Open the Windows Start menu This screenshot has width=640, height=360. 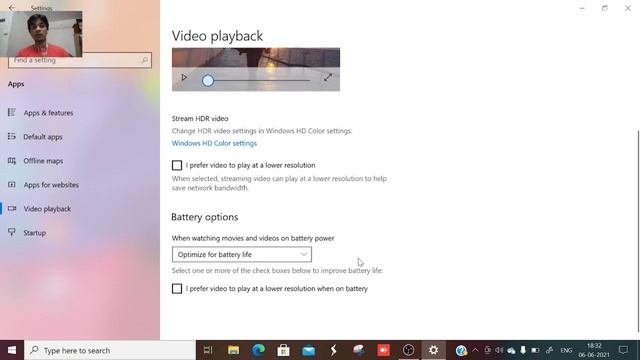point(12,350)
